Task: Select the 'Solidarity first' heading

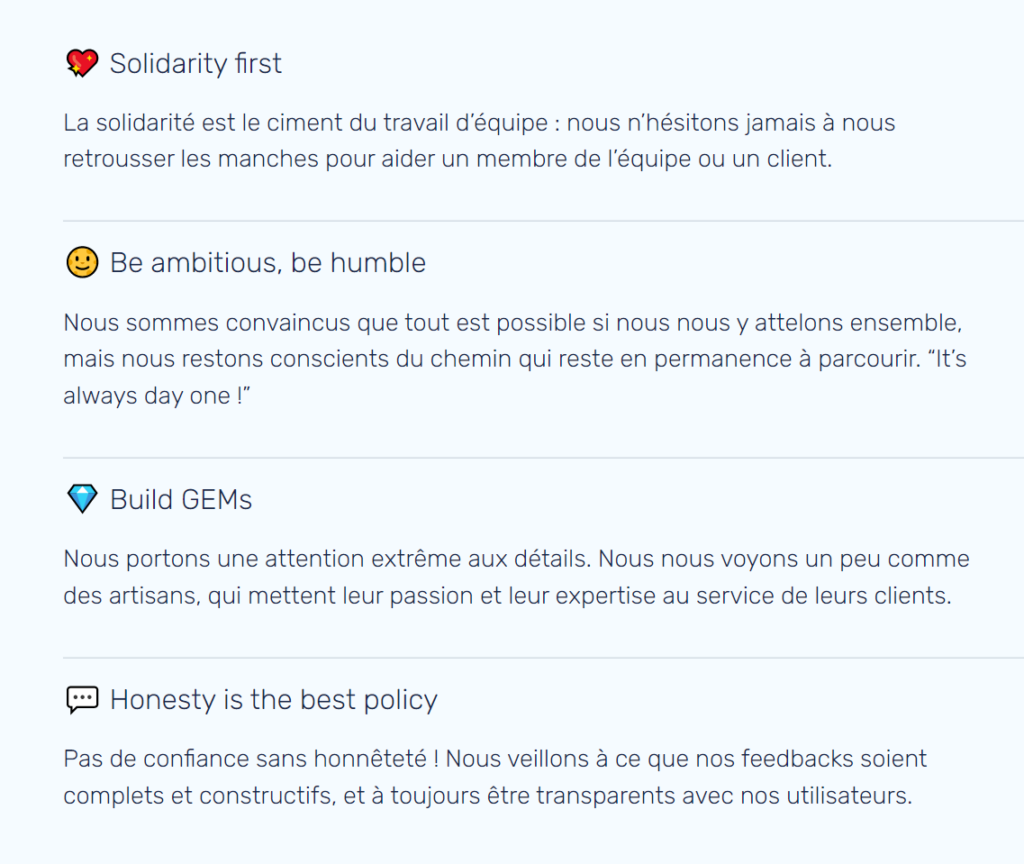Action: tap(195, 63)
